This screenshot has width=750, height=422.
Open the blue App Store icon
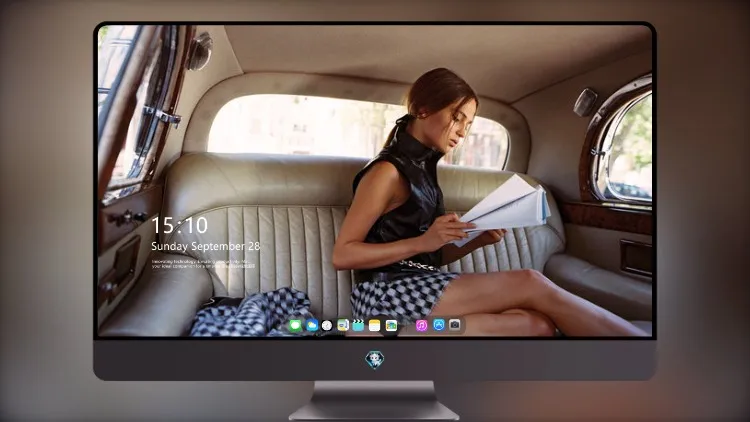(x=439, y=325)
